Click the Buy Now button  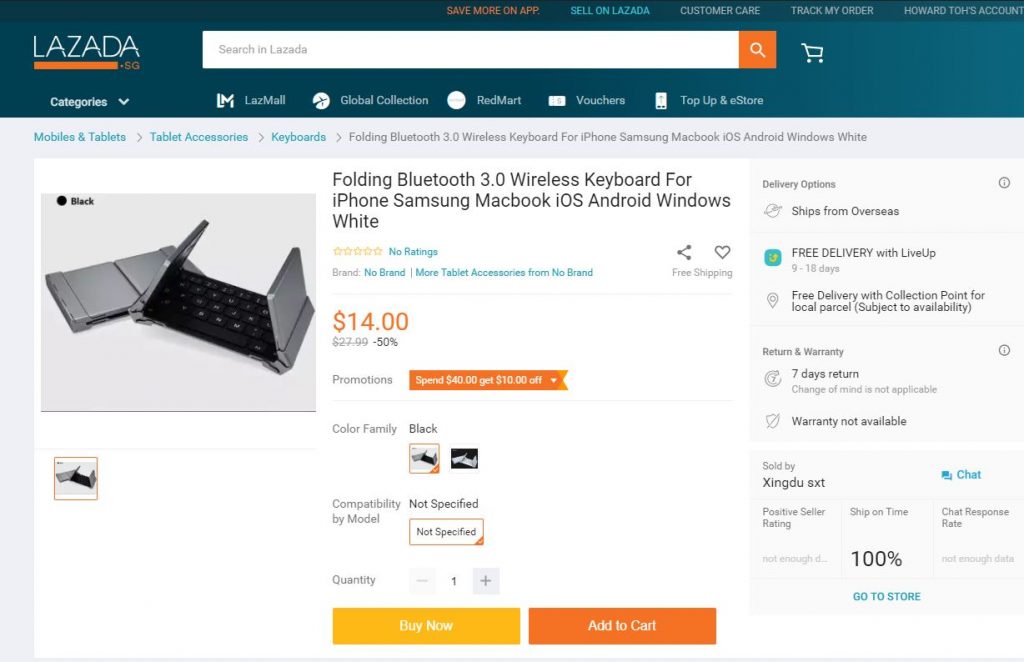coord(426,626)
